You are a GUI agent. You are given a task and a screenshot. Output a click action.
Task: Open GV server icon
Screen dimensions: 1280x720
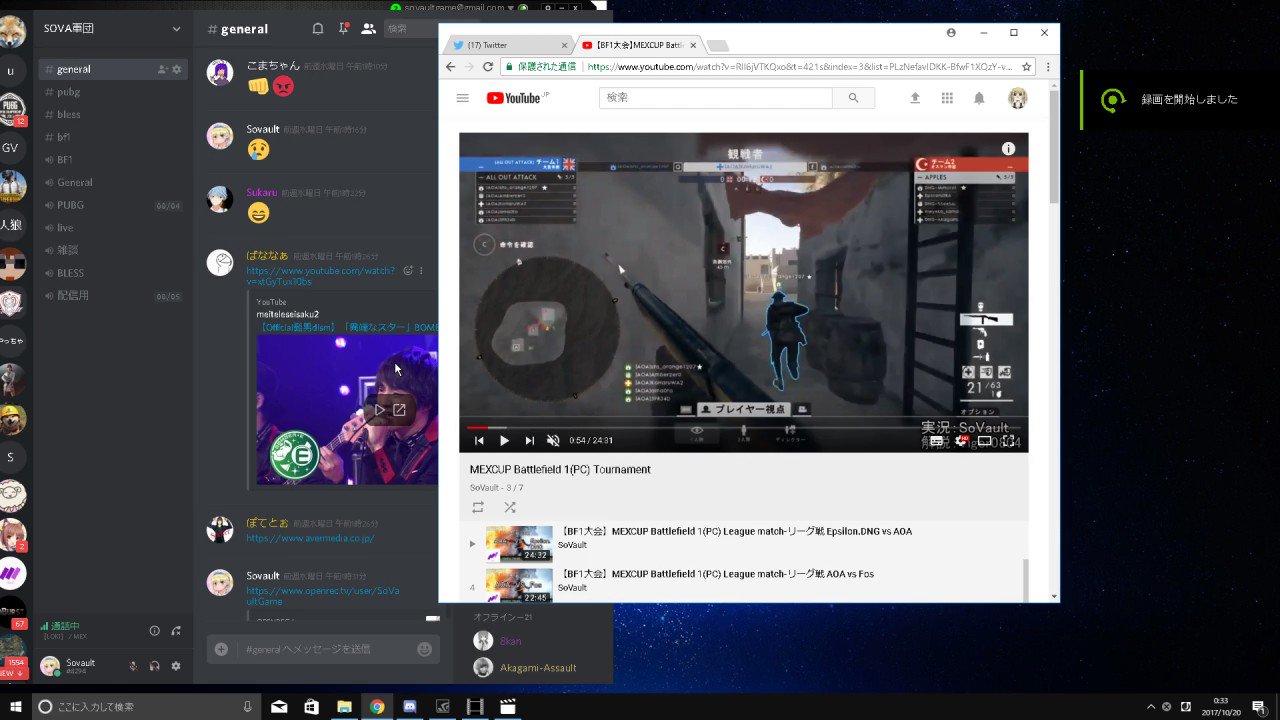pos(11,147)
